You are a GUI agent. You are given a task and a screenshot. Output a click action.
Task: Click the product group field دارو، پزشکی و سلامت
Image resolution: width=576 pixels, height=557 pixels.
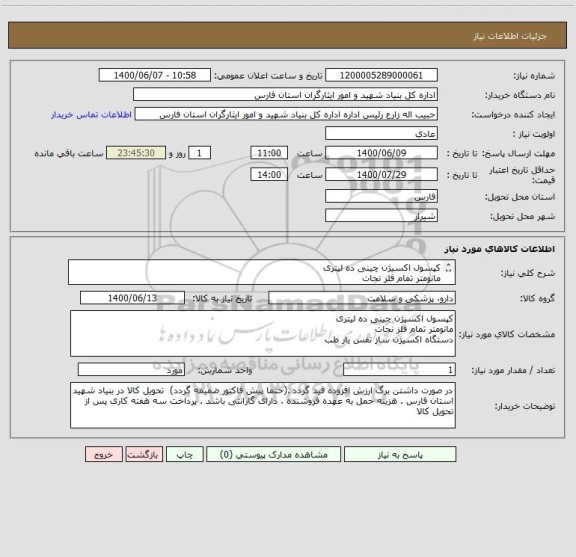[x=362, y=298]
